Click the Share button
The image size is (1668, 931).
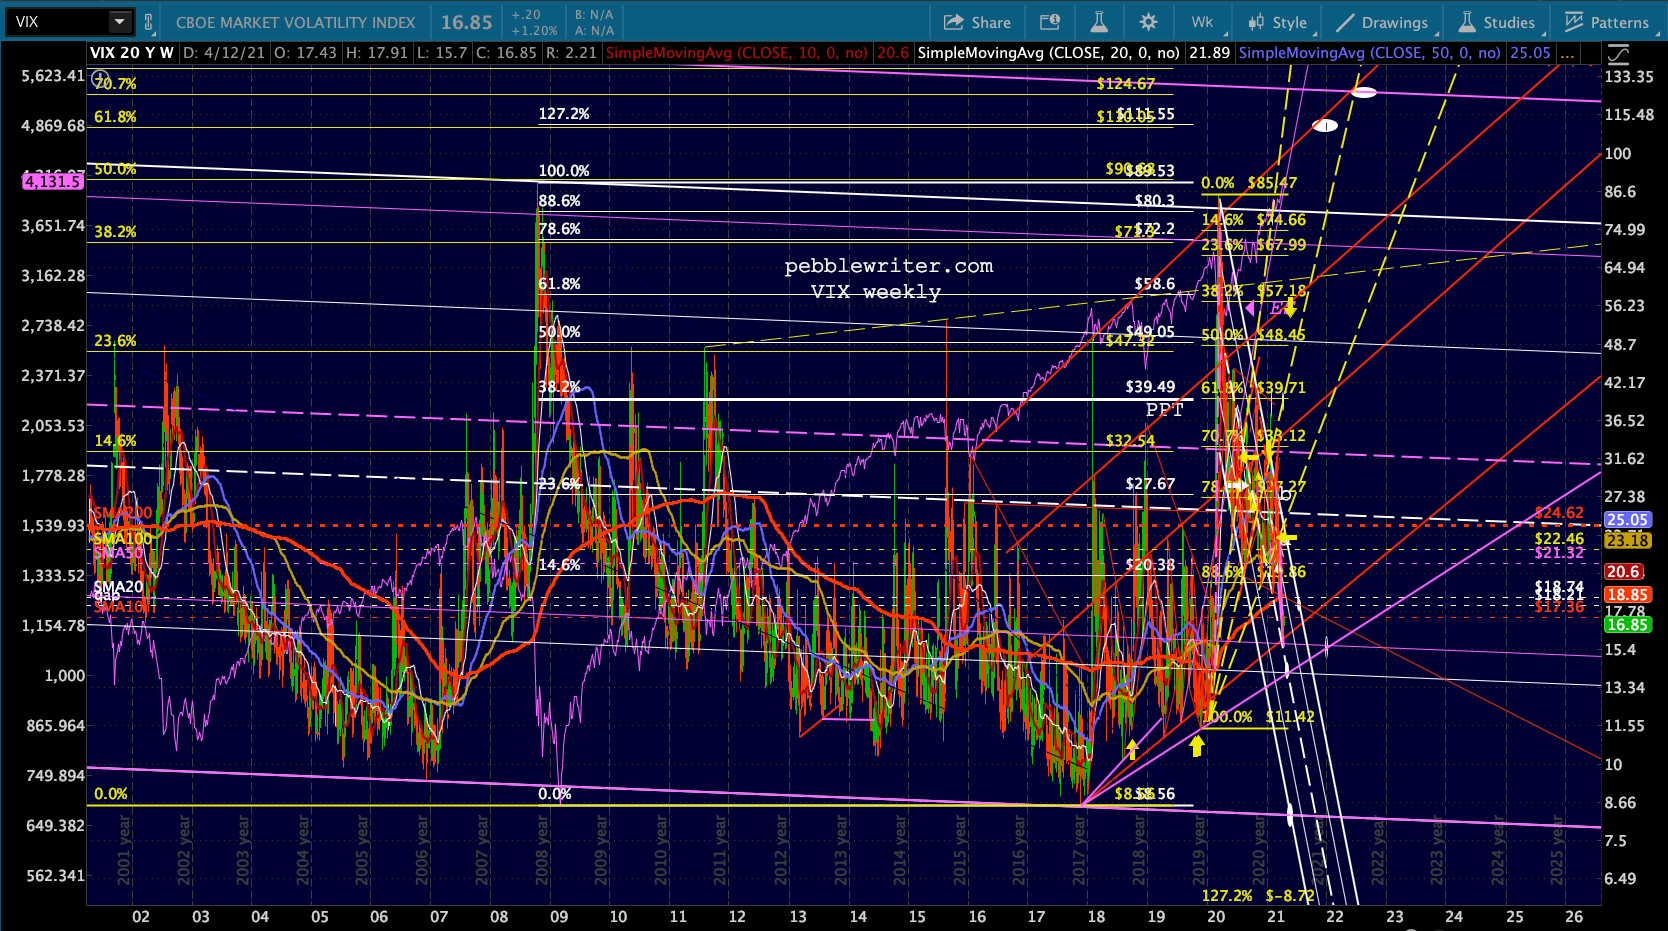click(977, 22)
